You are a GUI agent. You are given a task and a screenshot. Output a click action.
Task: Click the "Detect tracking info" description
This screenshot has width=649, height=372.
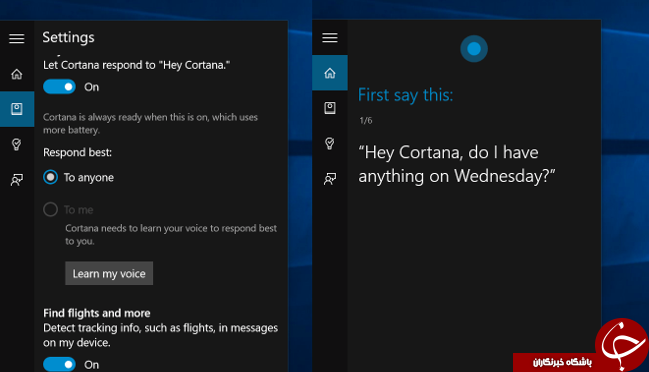click(161, 335)
